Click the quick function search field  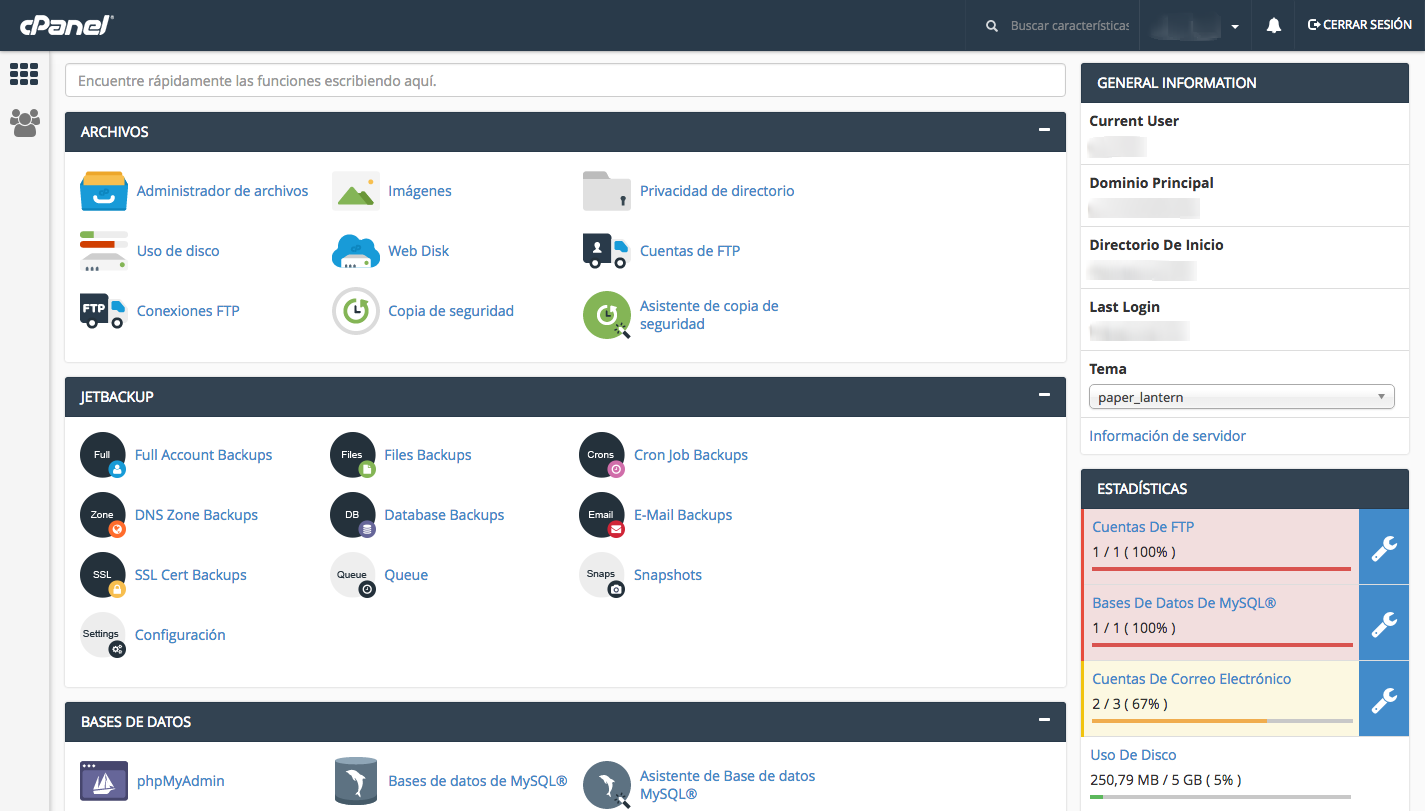point(565,80)
